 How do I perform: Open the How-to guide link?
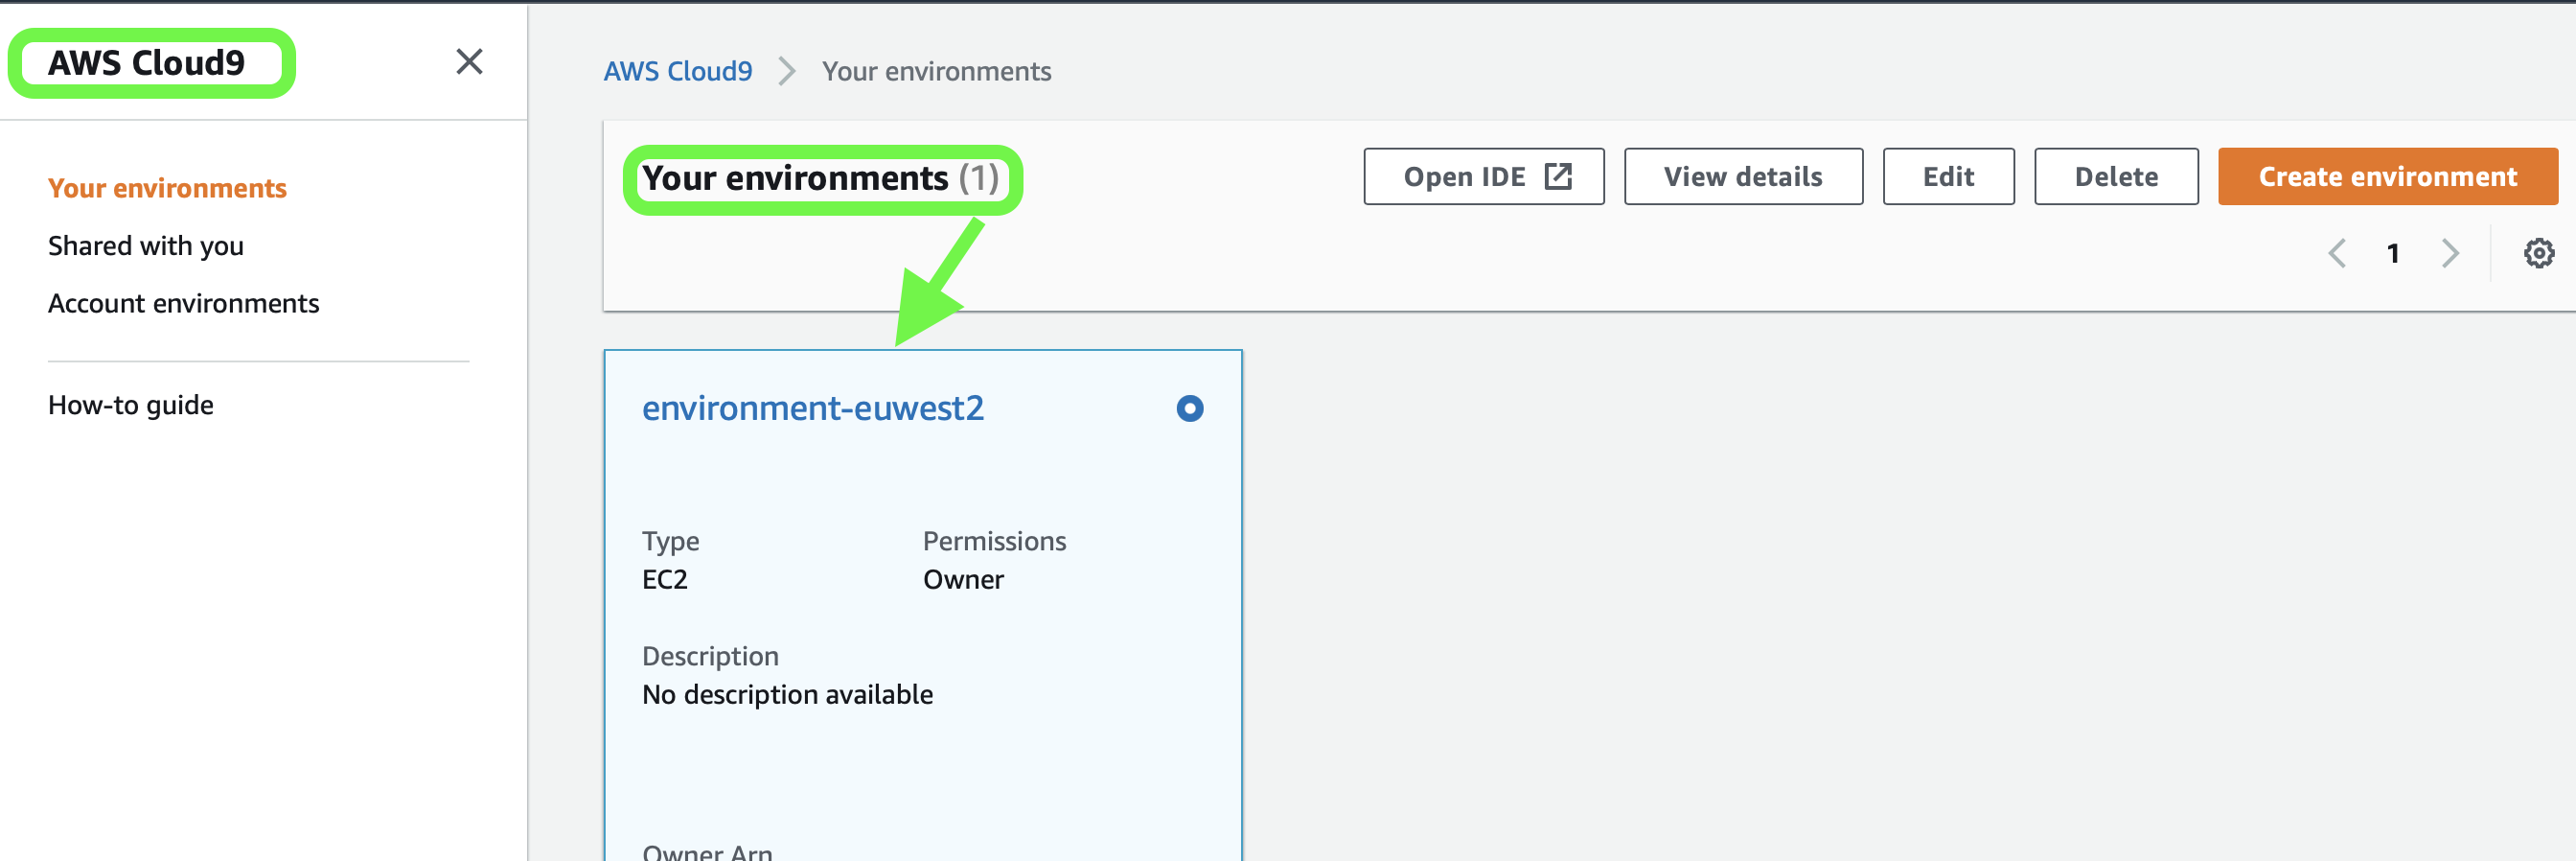[130, 404]
